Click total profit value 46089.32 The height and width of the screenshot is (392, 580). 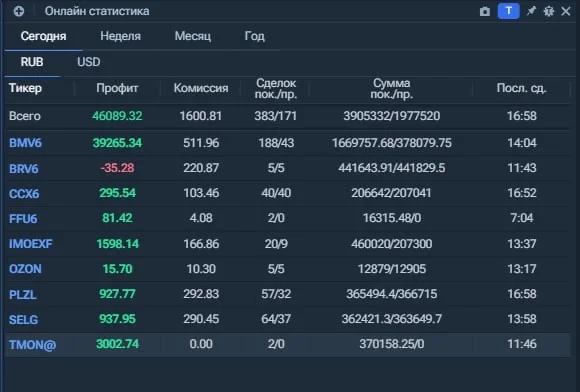(x=117, y=116)
